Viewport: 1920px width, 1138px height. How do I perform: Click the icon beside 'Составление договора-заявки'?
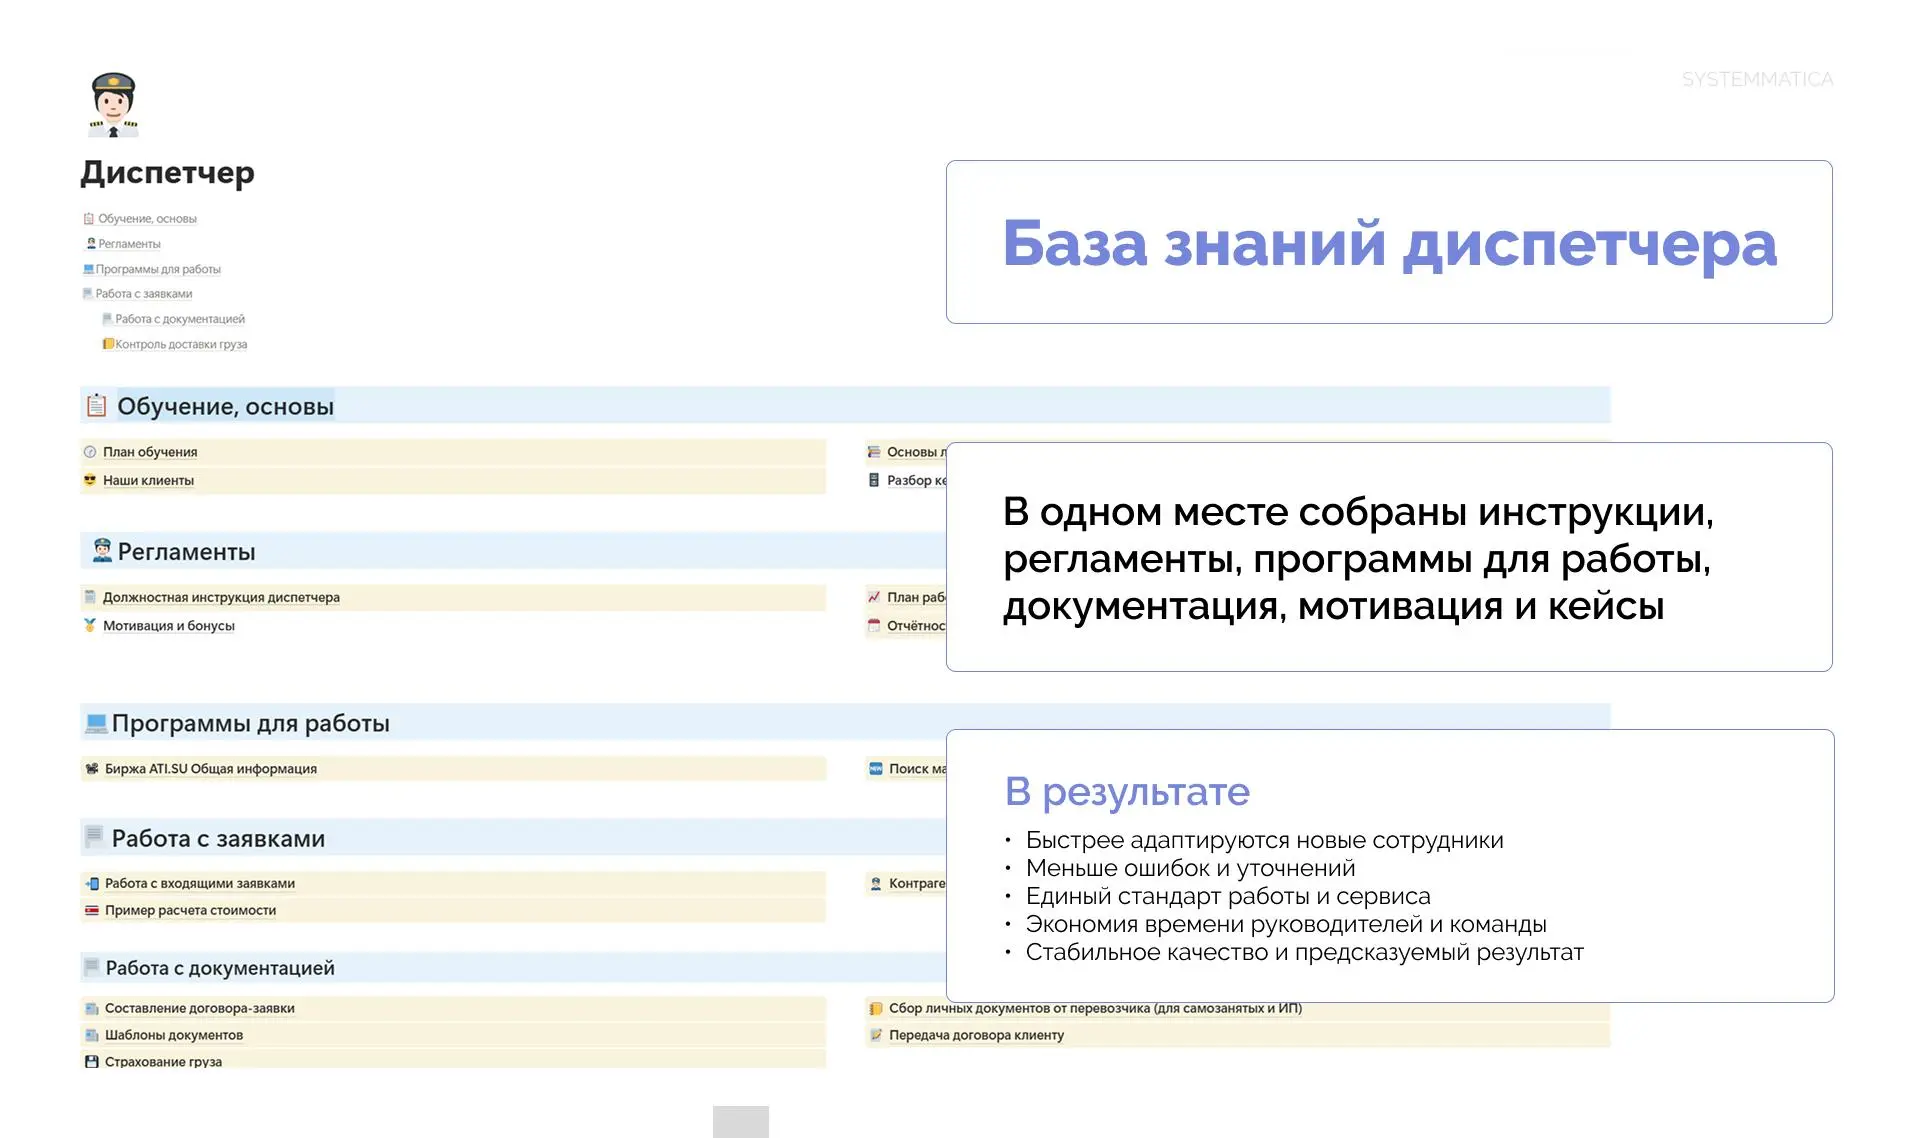pos(91,1009)
